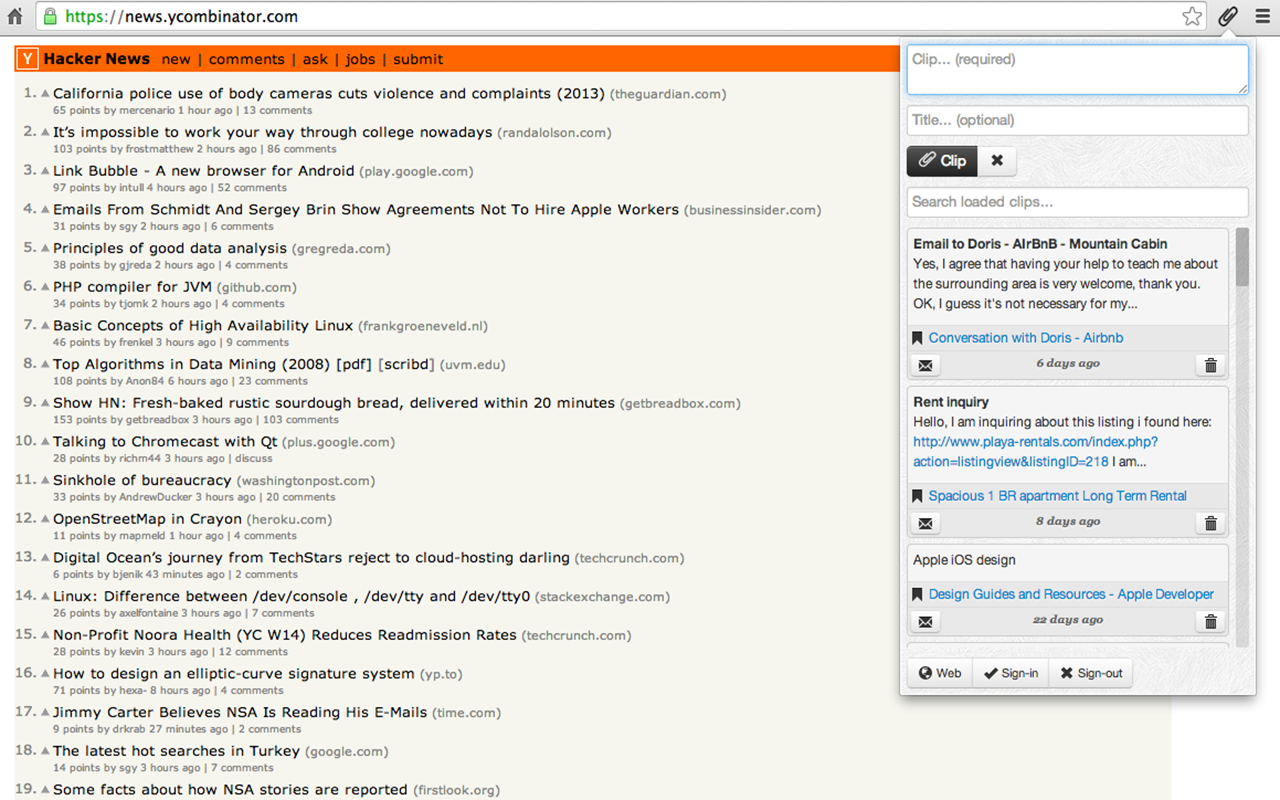The height and width of the screenshot is (800, 1280).
Task: Cancel clip with the X button
Action: (x=997, y=161)
